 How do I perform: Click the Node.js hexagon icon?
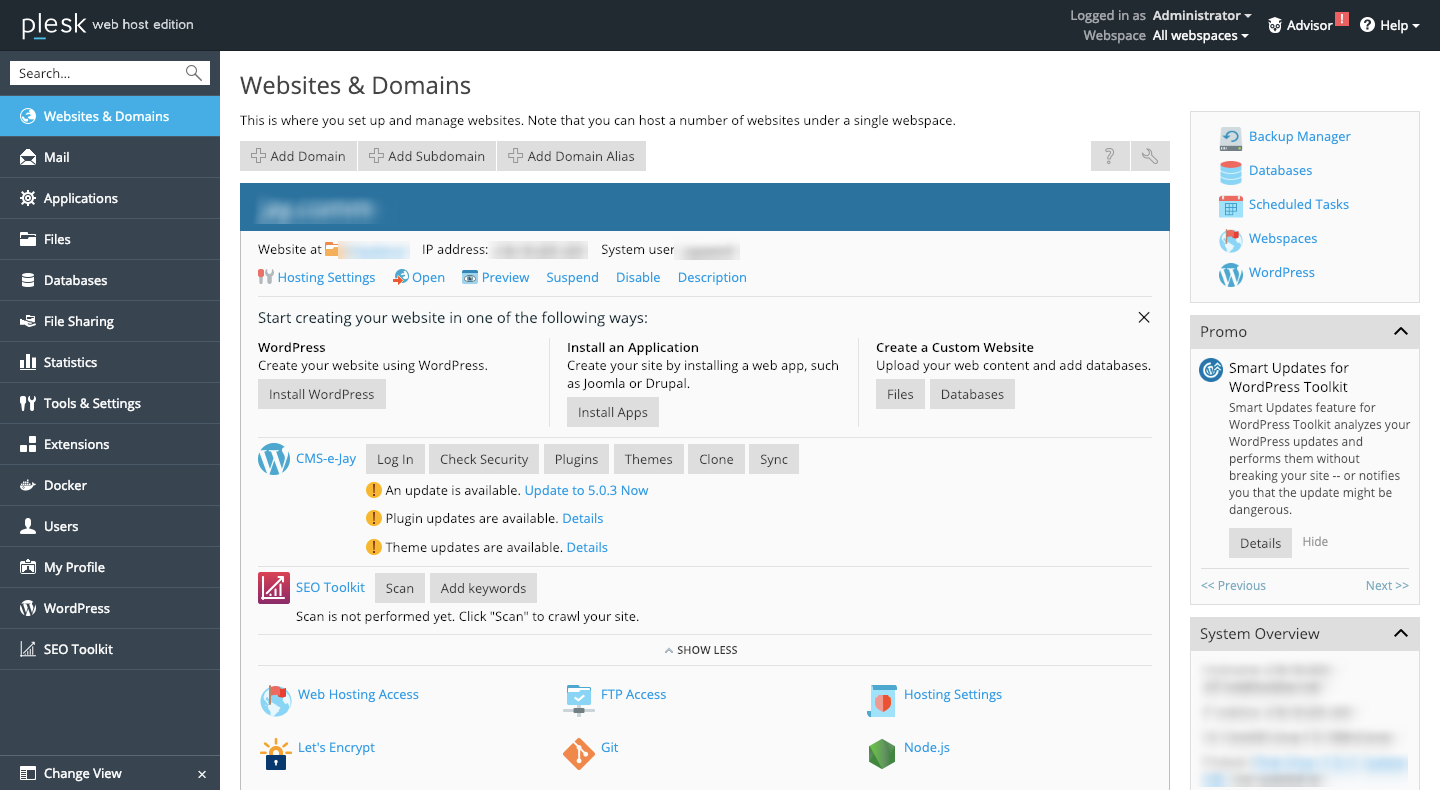coord(882,753)
